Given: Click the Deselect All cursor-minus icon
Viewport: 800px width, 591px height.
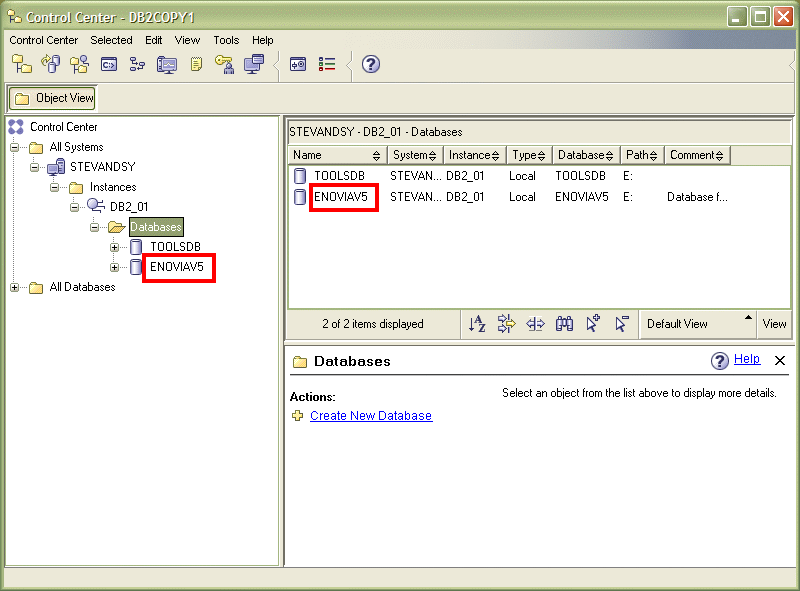Looking at the screenshot, I should click(622, 324).
